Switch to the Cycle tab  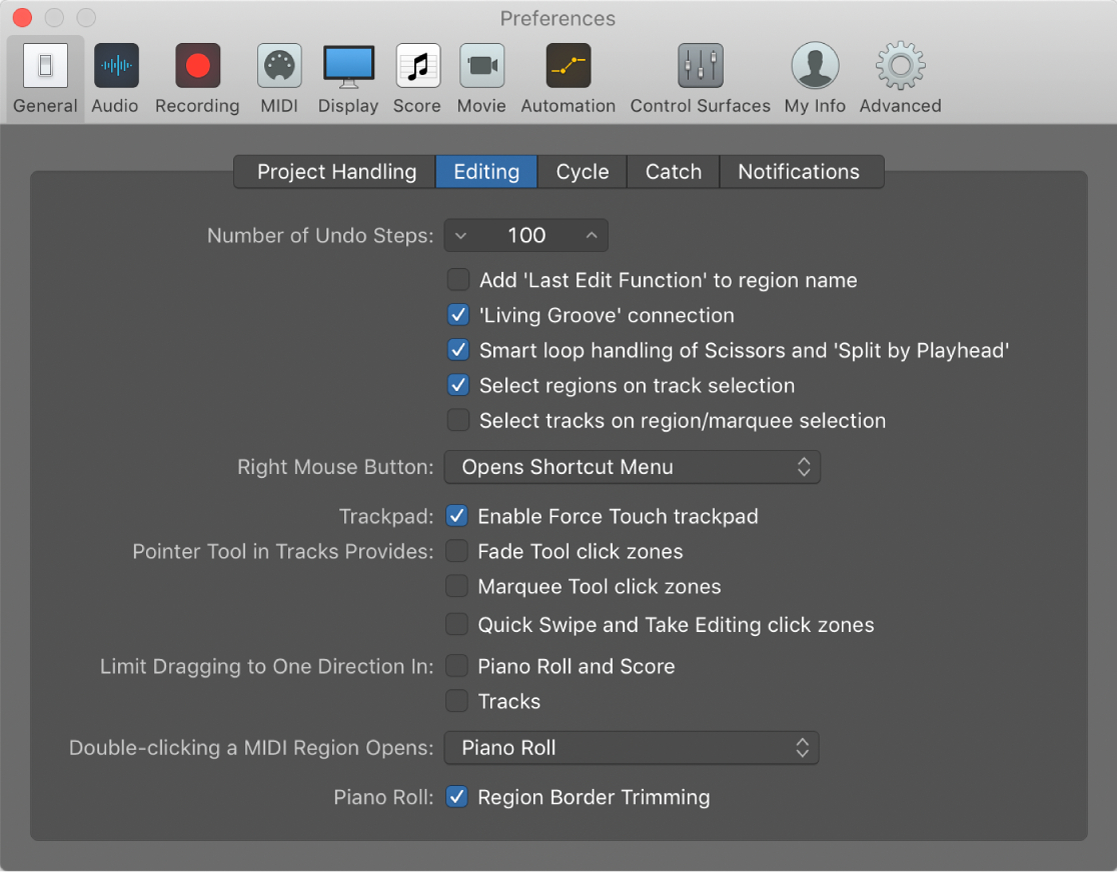[x=581, y=171]
